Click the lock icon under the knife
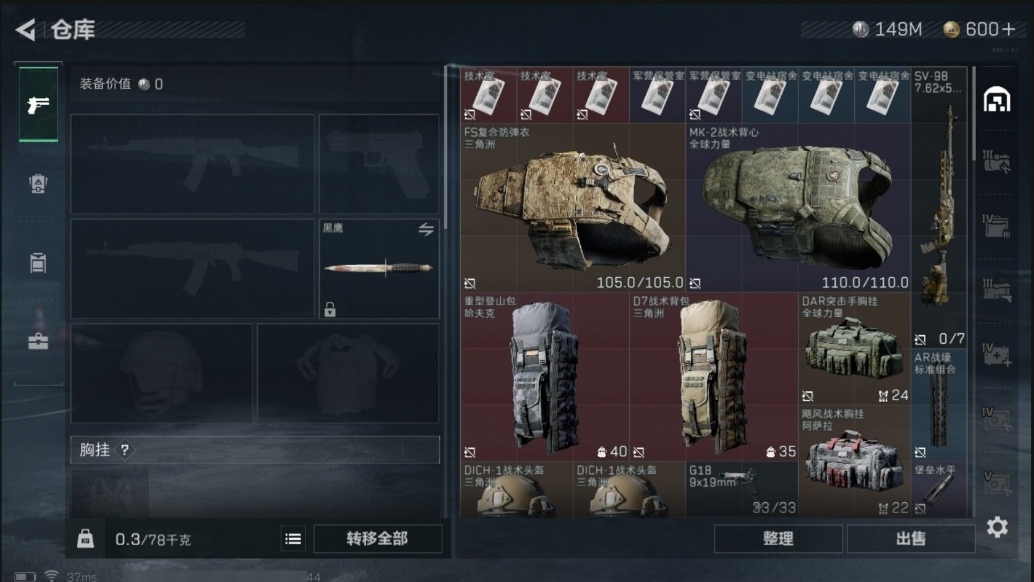The image size is (1034, 582). coord(330,308)
